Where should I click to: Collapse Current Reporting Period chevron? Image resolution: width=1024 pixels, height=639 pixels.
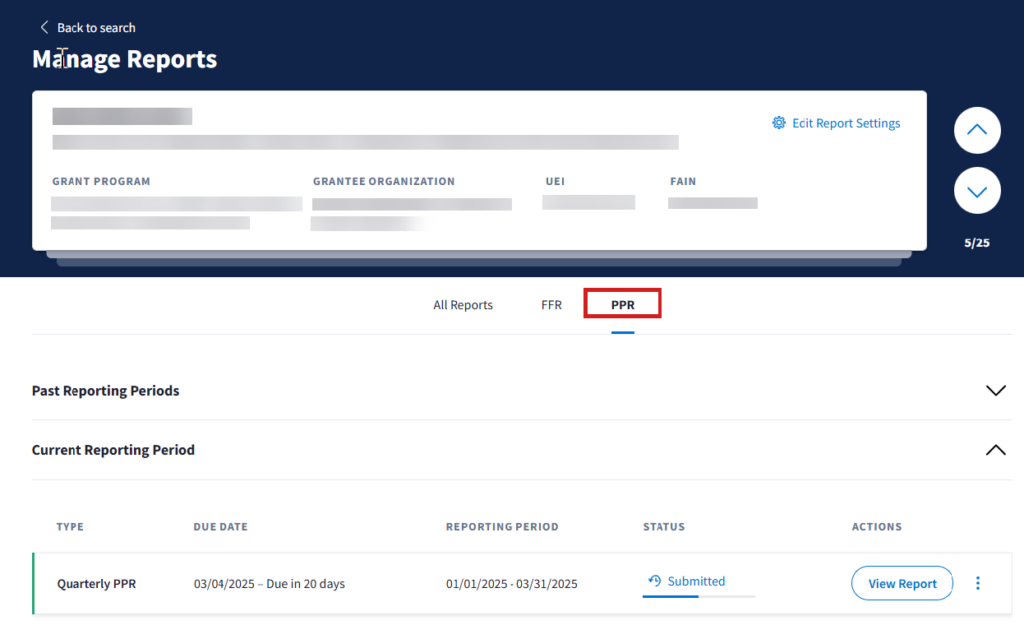995,450
